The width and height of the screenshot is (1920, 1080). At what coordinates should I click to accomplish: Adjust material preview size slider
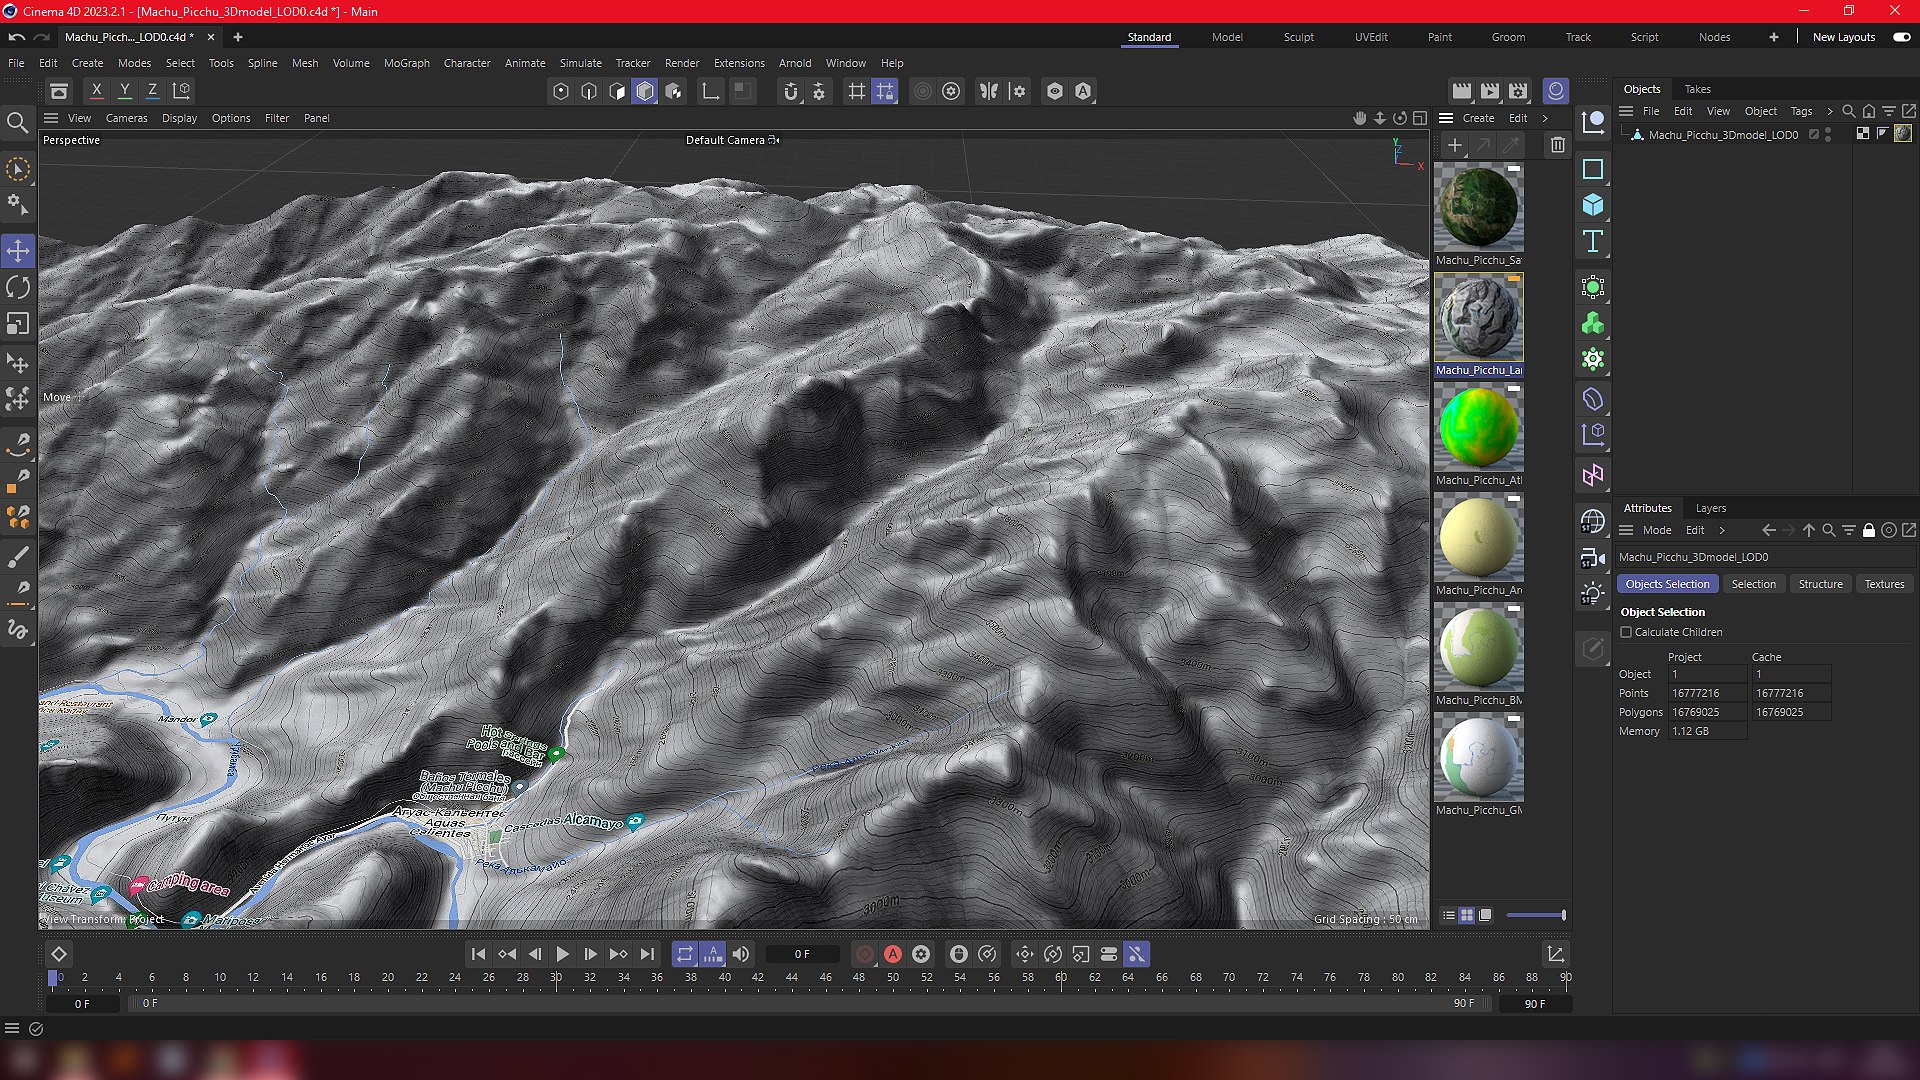[x=1536, y=915]
